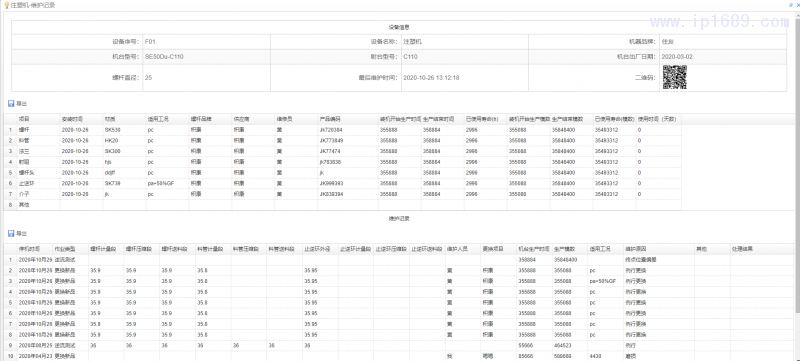Click the 导出 label above the maintenance table
The image size is (800, 361).
pos(21,234)
